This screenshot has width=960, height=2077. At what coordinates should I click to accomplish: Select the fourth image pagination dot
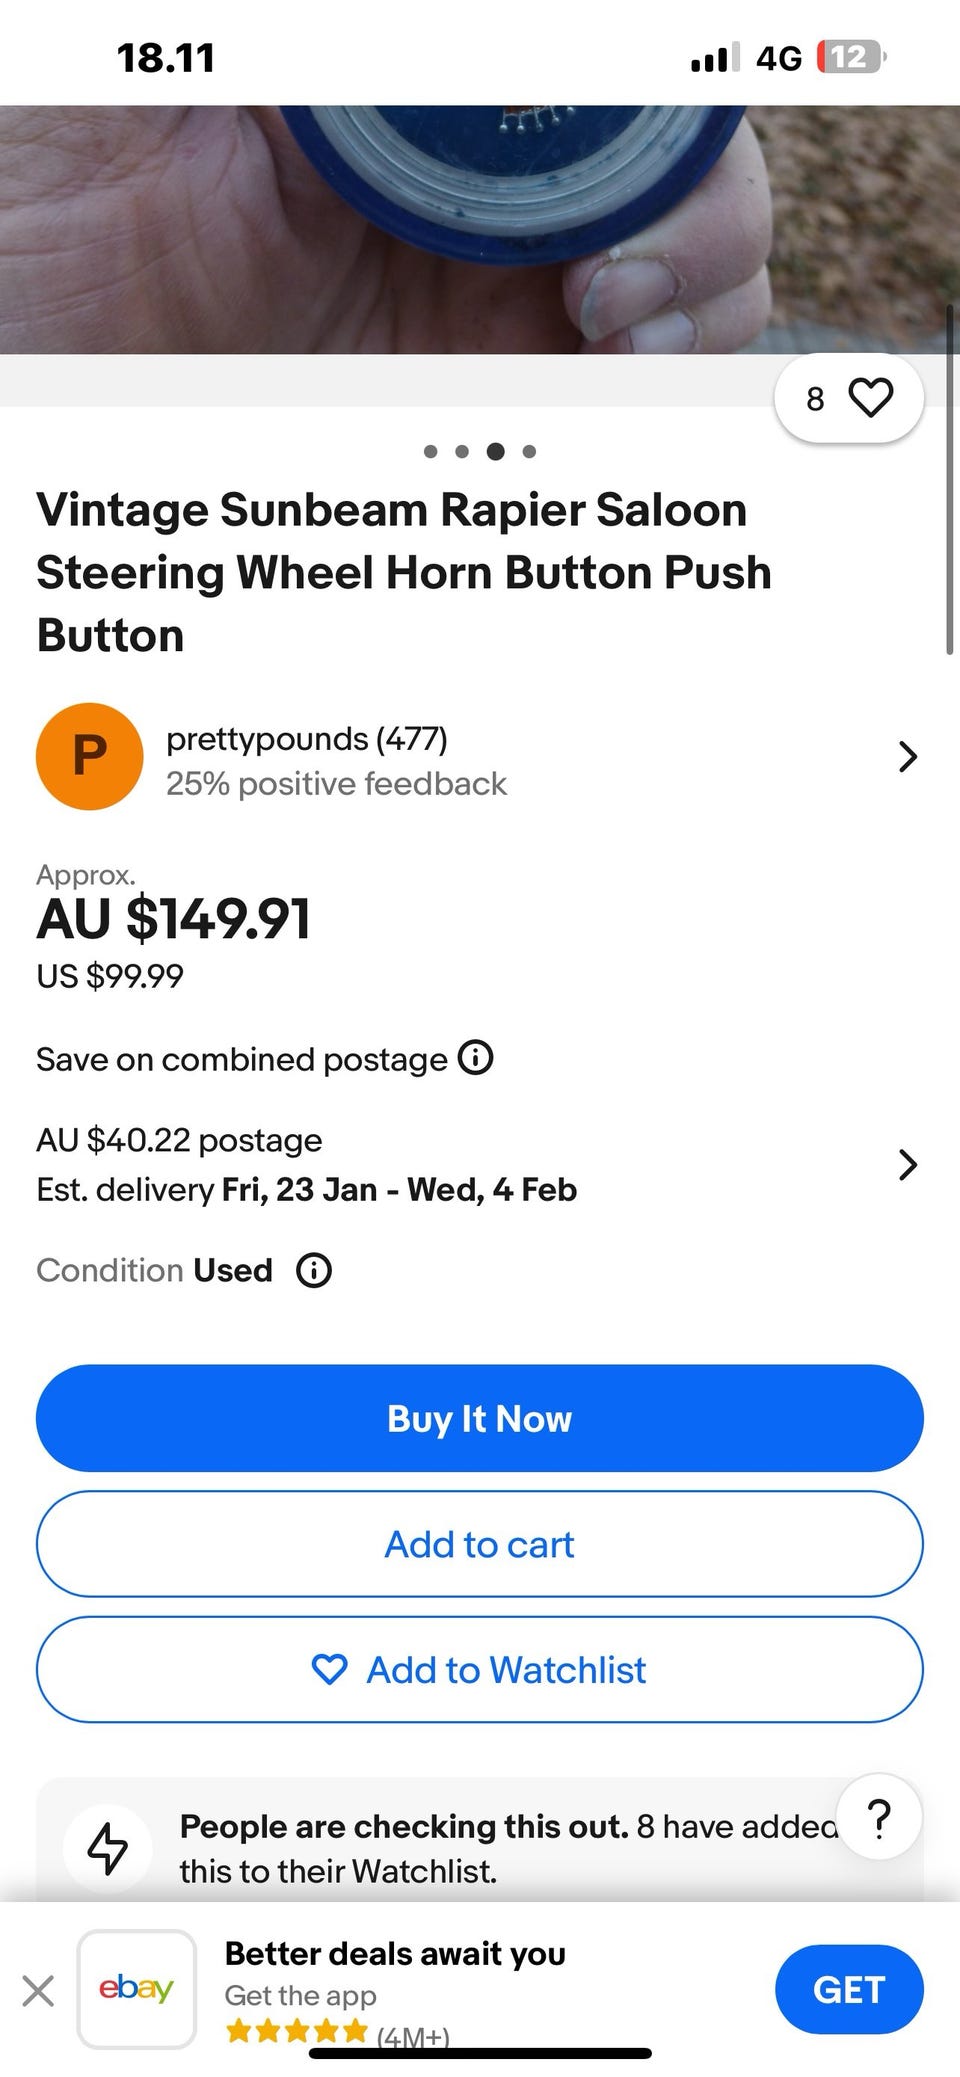tap(529, 452)
